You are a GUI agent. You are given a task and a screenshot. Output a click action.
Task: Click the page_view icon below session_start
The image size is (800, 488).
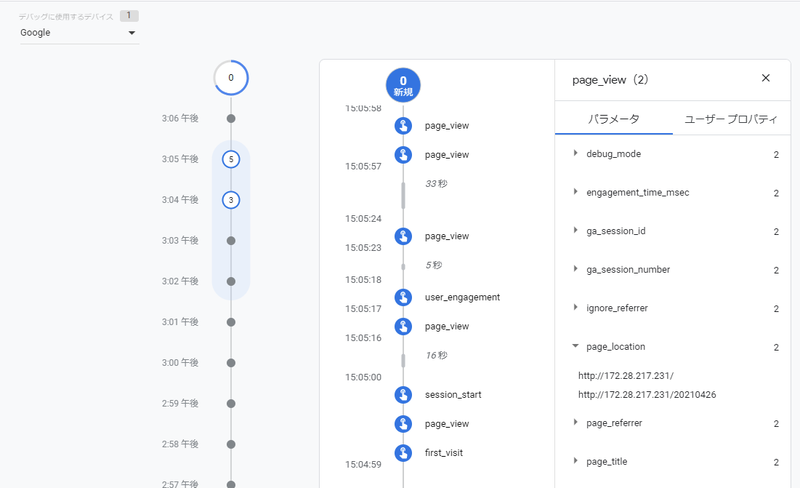click(403, 424)
